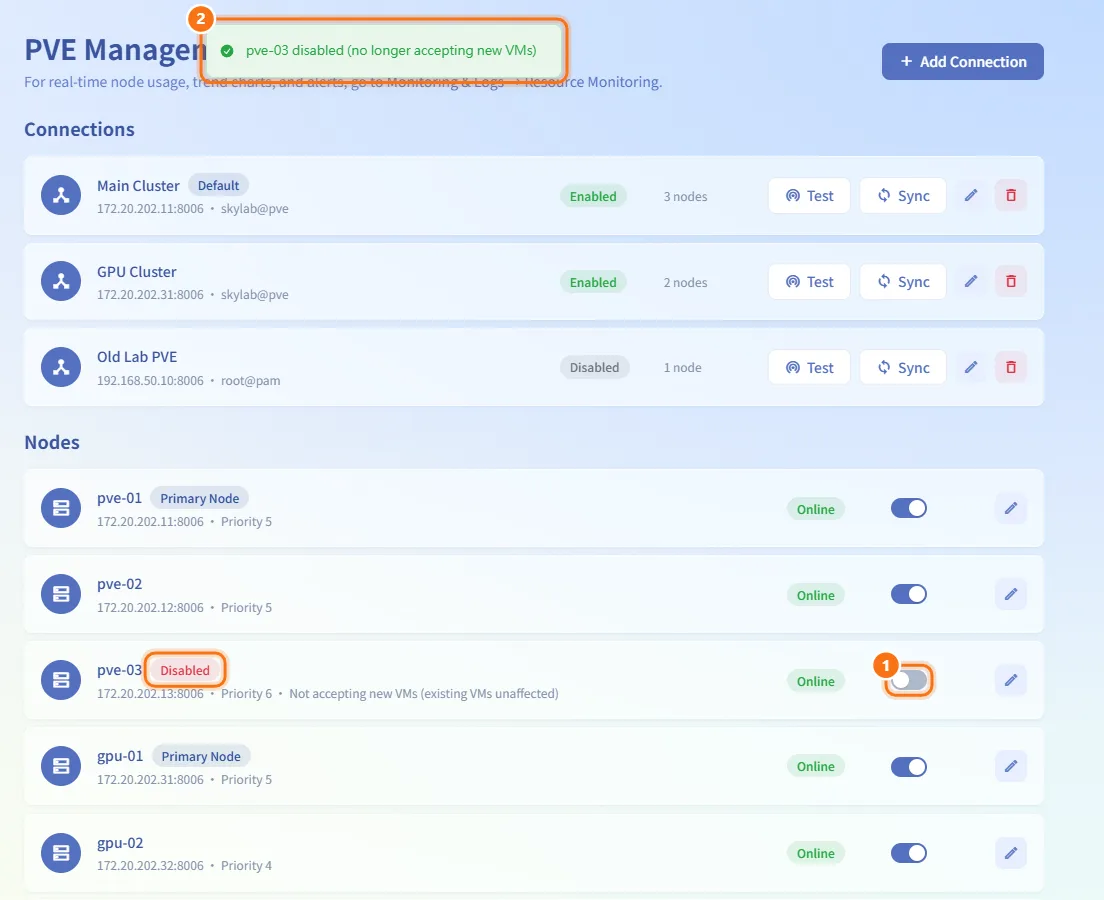The image size is (1104, 900).
Task: Delete the GPU Cluster connection trash icon
Action: pos(1010,282)
